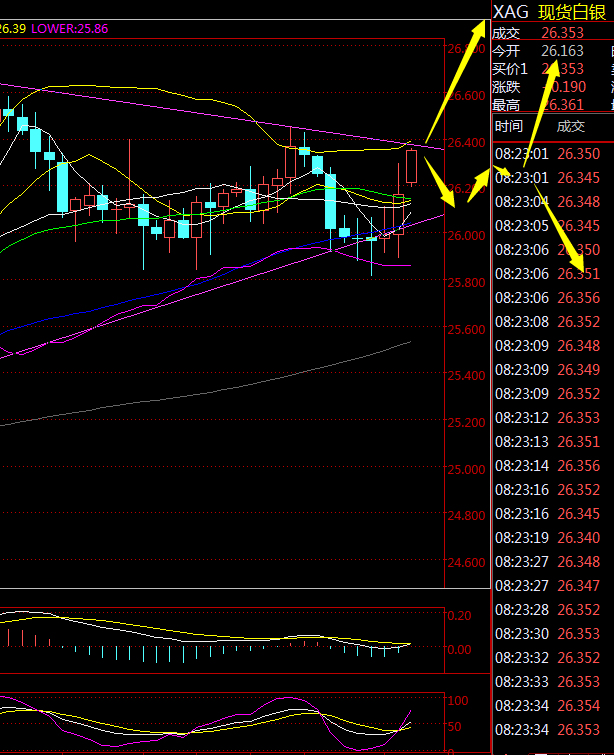Click the MACD 0.20 scale label
614x755 pixels.
(459, 615)
